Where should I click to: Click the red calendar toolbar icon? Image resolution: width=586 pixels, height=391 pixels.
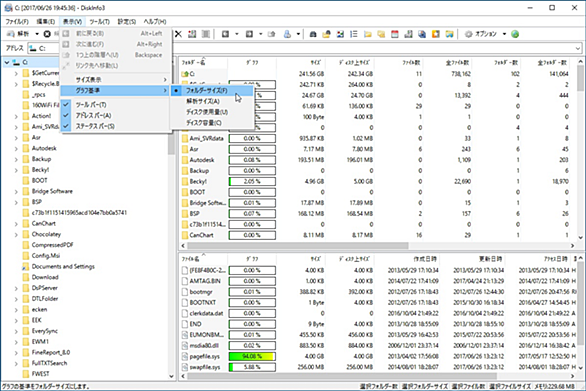(395, 34)
